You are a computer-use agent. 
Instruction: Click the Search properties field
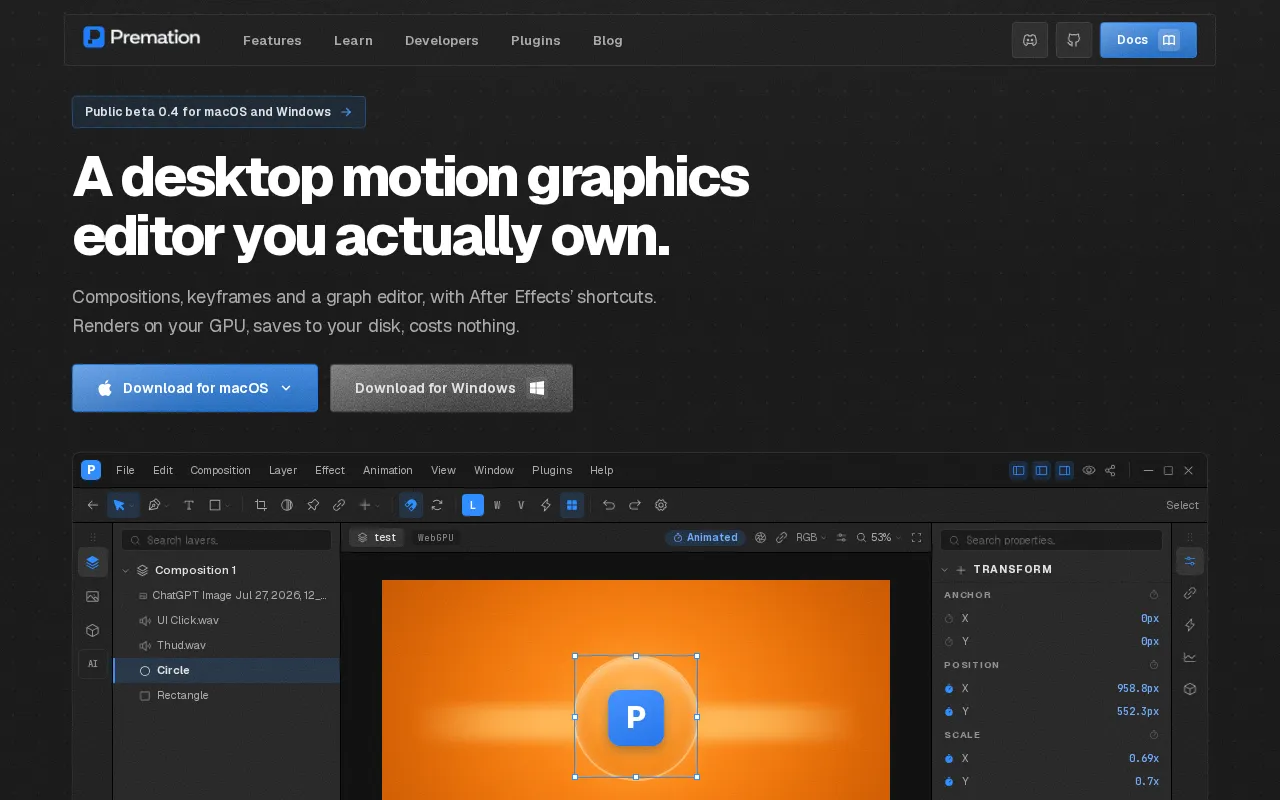pos(1051,540)
